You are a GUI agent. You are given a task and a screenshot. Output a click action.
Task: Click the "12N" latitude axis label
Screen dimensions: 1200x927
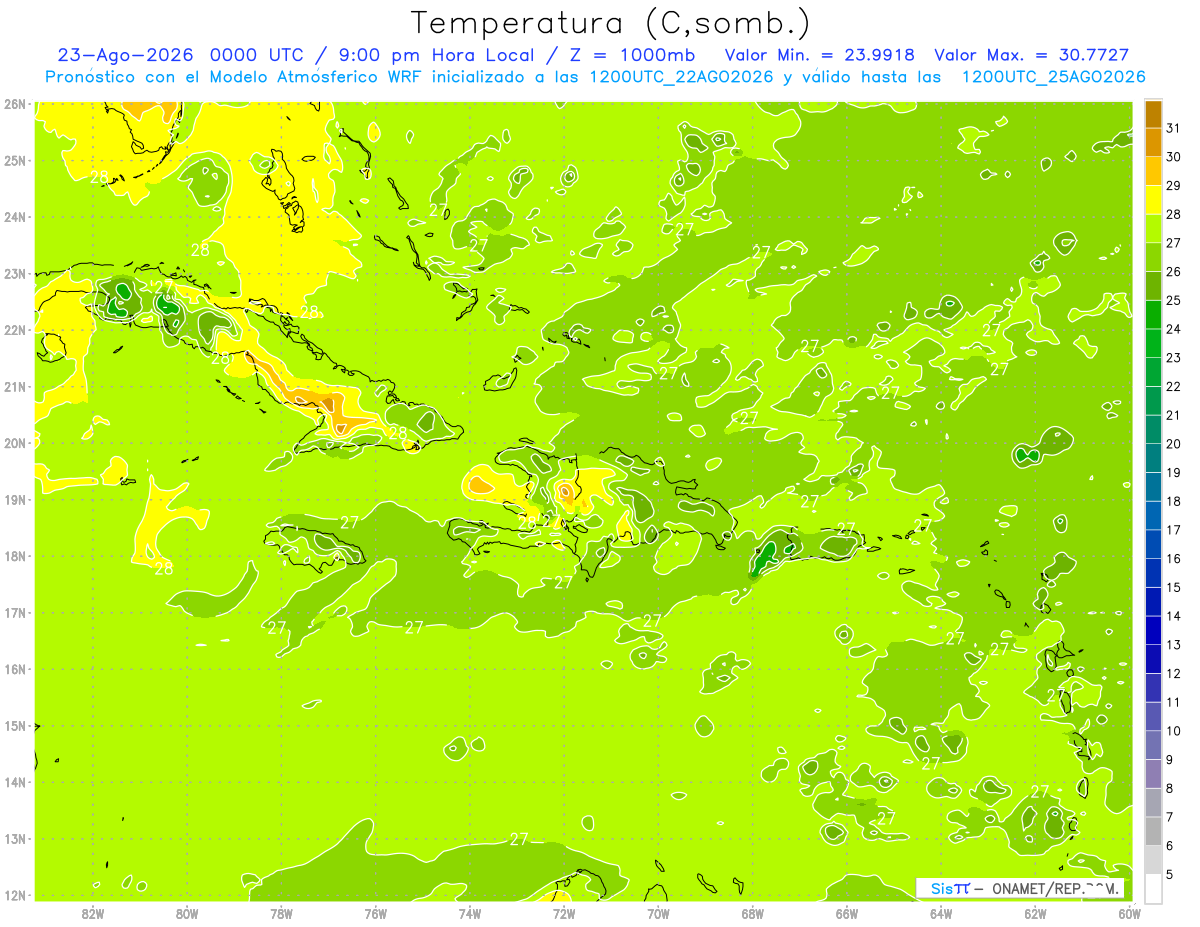point(14,895)
